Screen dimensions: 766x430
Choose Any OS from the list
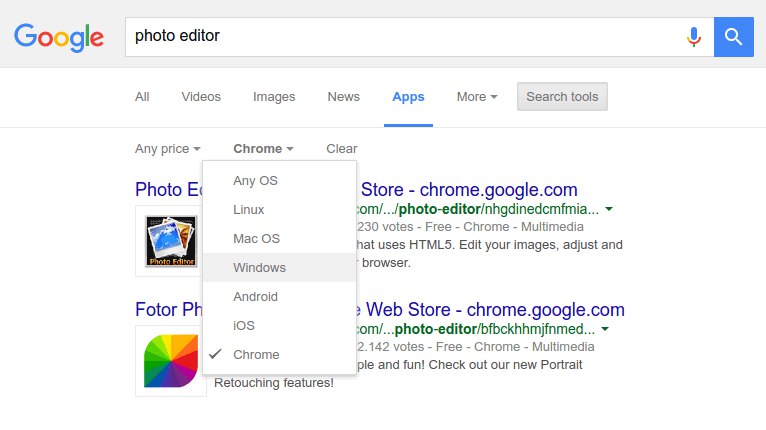tap(279, 180)
